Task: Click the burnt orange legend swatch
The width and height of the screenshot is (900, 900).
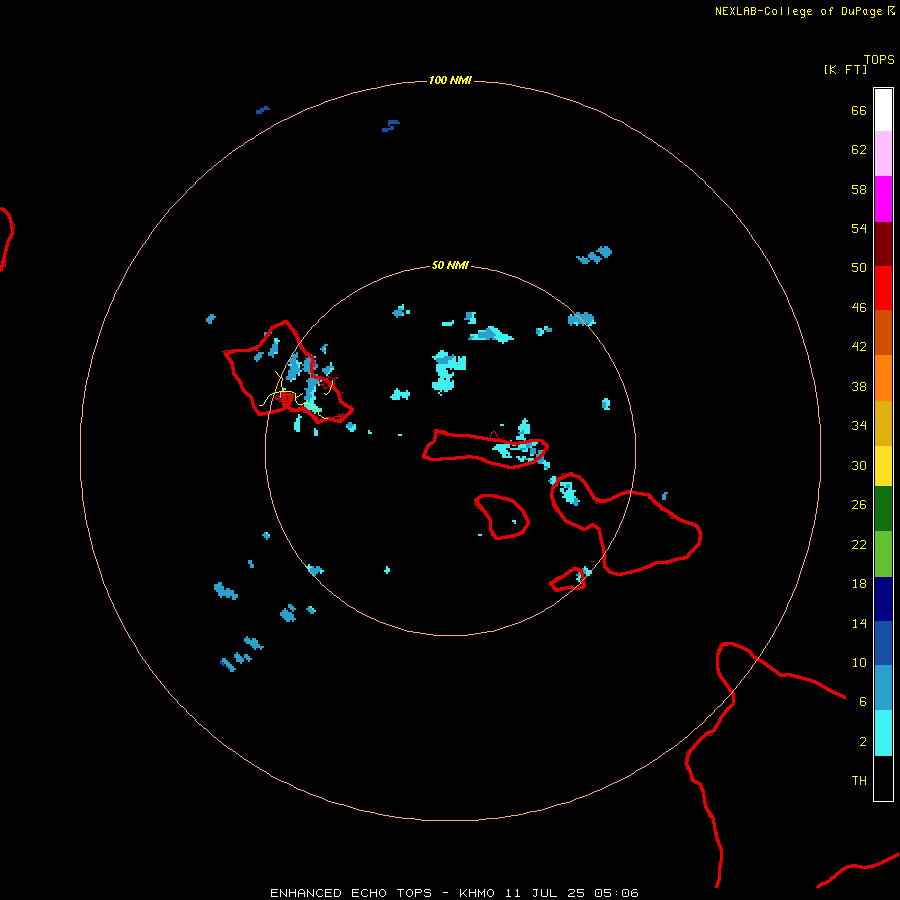Action: pyautogui.click(x=883, y=332)
